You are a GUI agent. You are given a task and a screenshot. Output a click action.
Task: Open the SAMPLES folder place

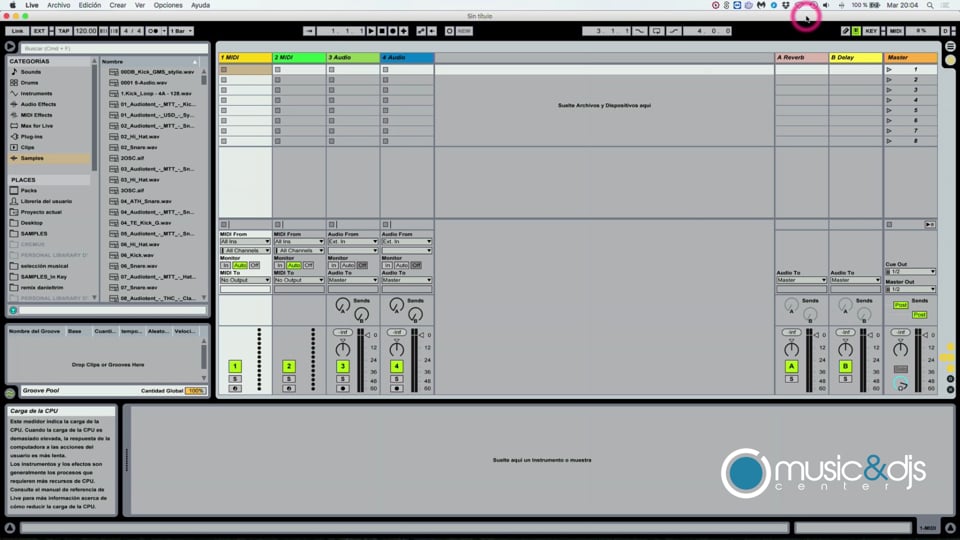click(34, 234)
